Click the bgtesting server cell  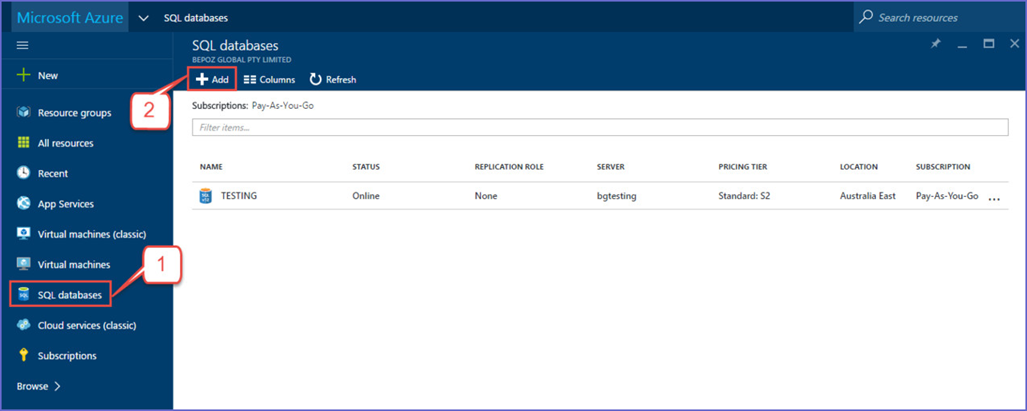point(615,196)
